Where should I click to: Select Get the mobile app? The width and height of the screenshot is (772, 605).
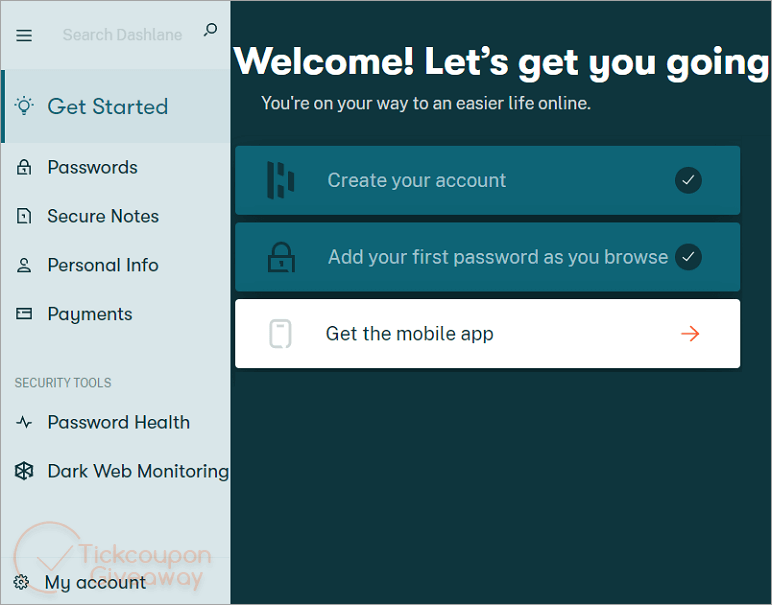coord(487,334)
